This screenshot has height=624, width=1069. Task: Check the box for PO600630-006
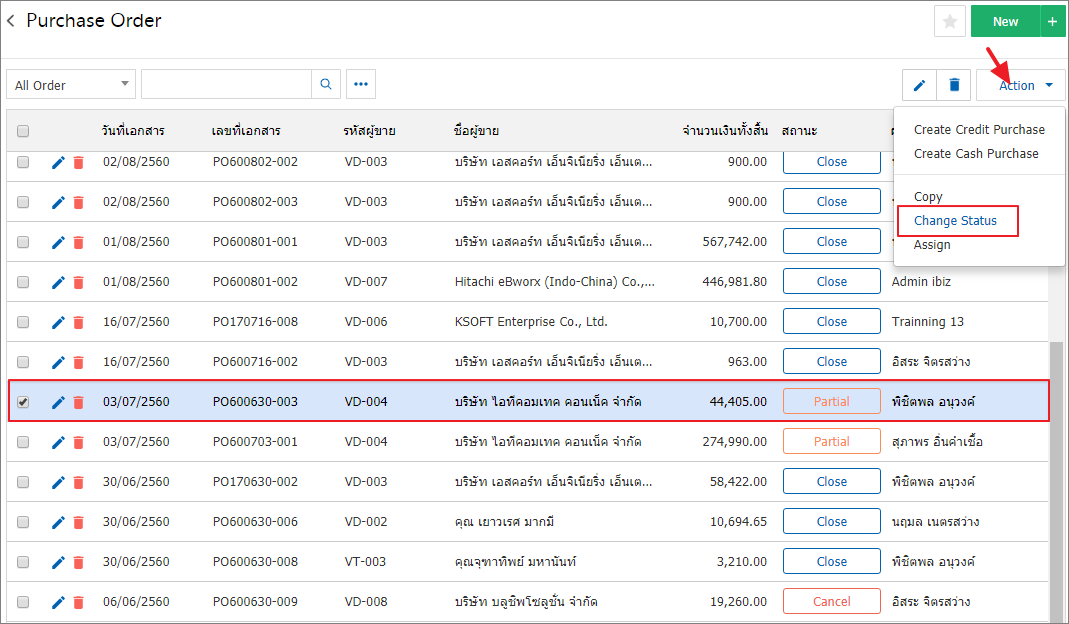23,522
